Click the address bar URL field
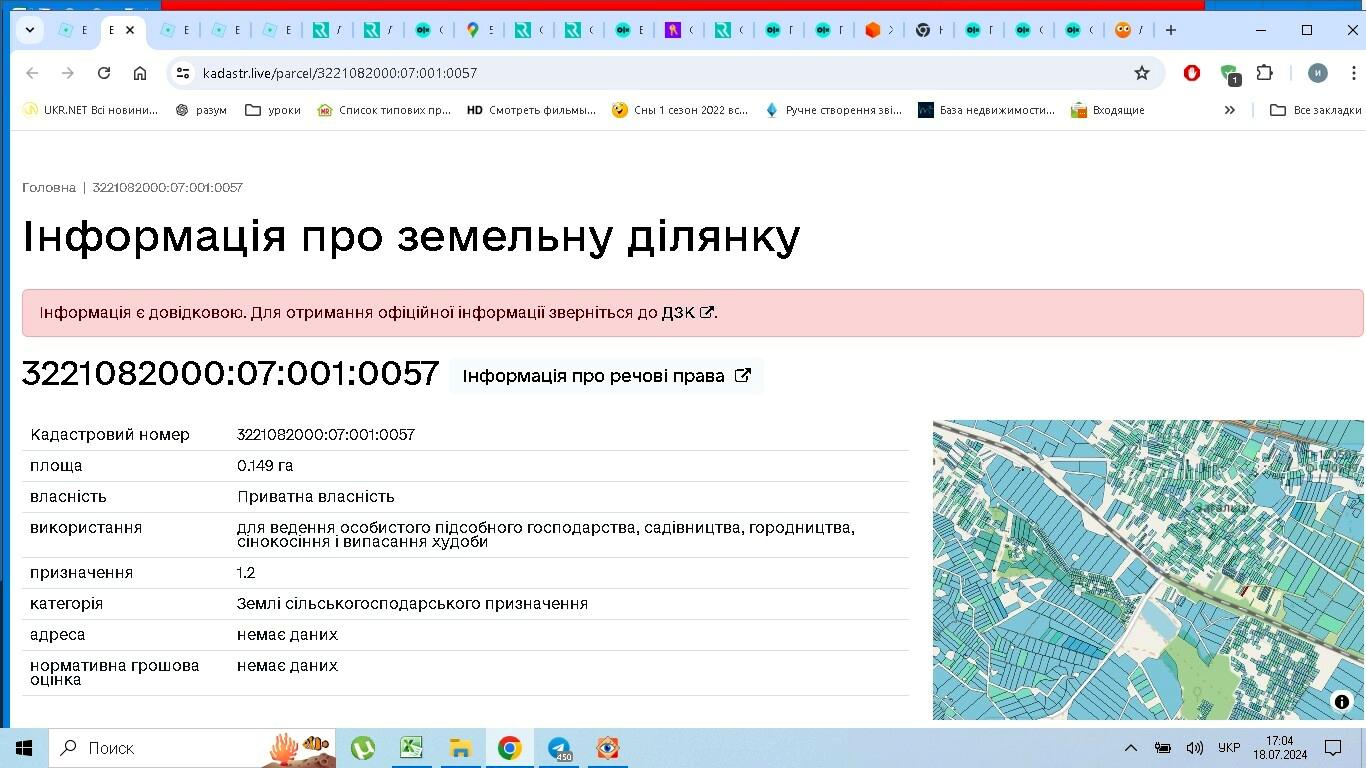Screen dimensions: 1366x768 [x=600, y=73]
